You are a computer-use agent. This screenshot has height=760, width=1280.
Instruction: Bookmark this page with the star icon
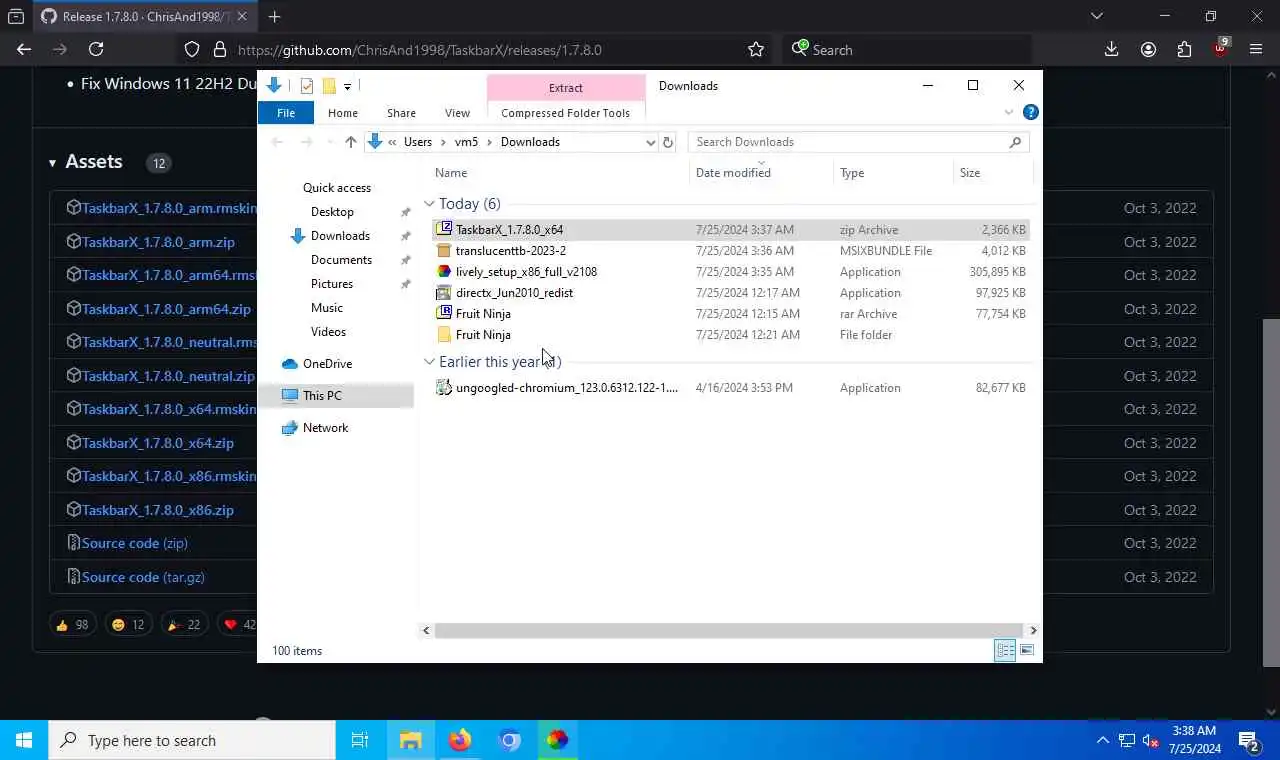pyautogui.click(x=756, y=49)
